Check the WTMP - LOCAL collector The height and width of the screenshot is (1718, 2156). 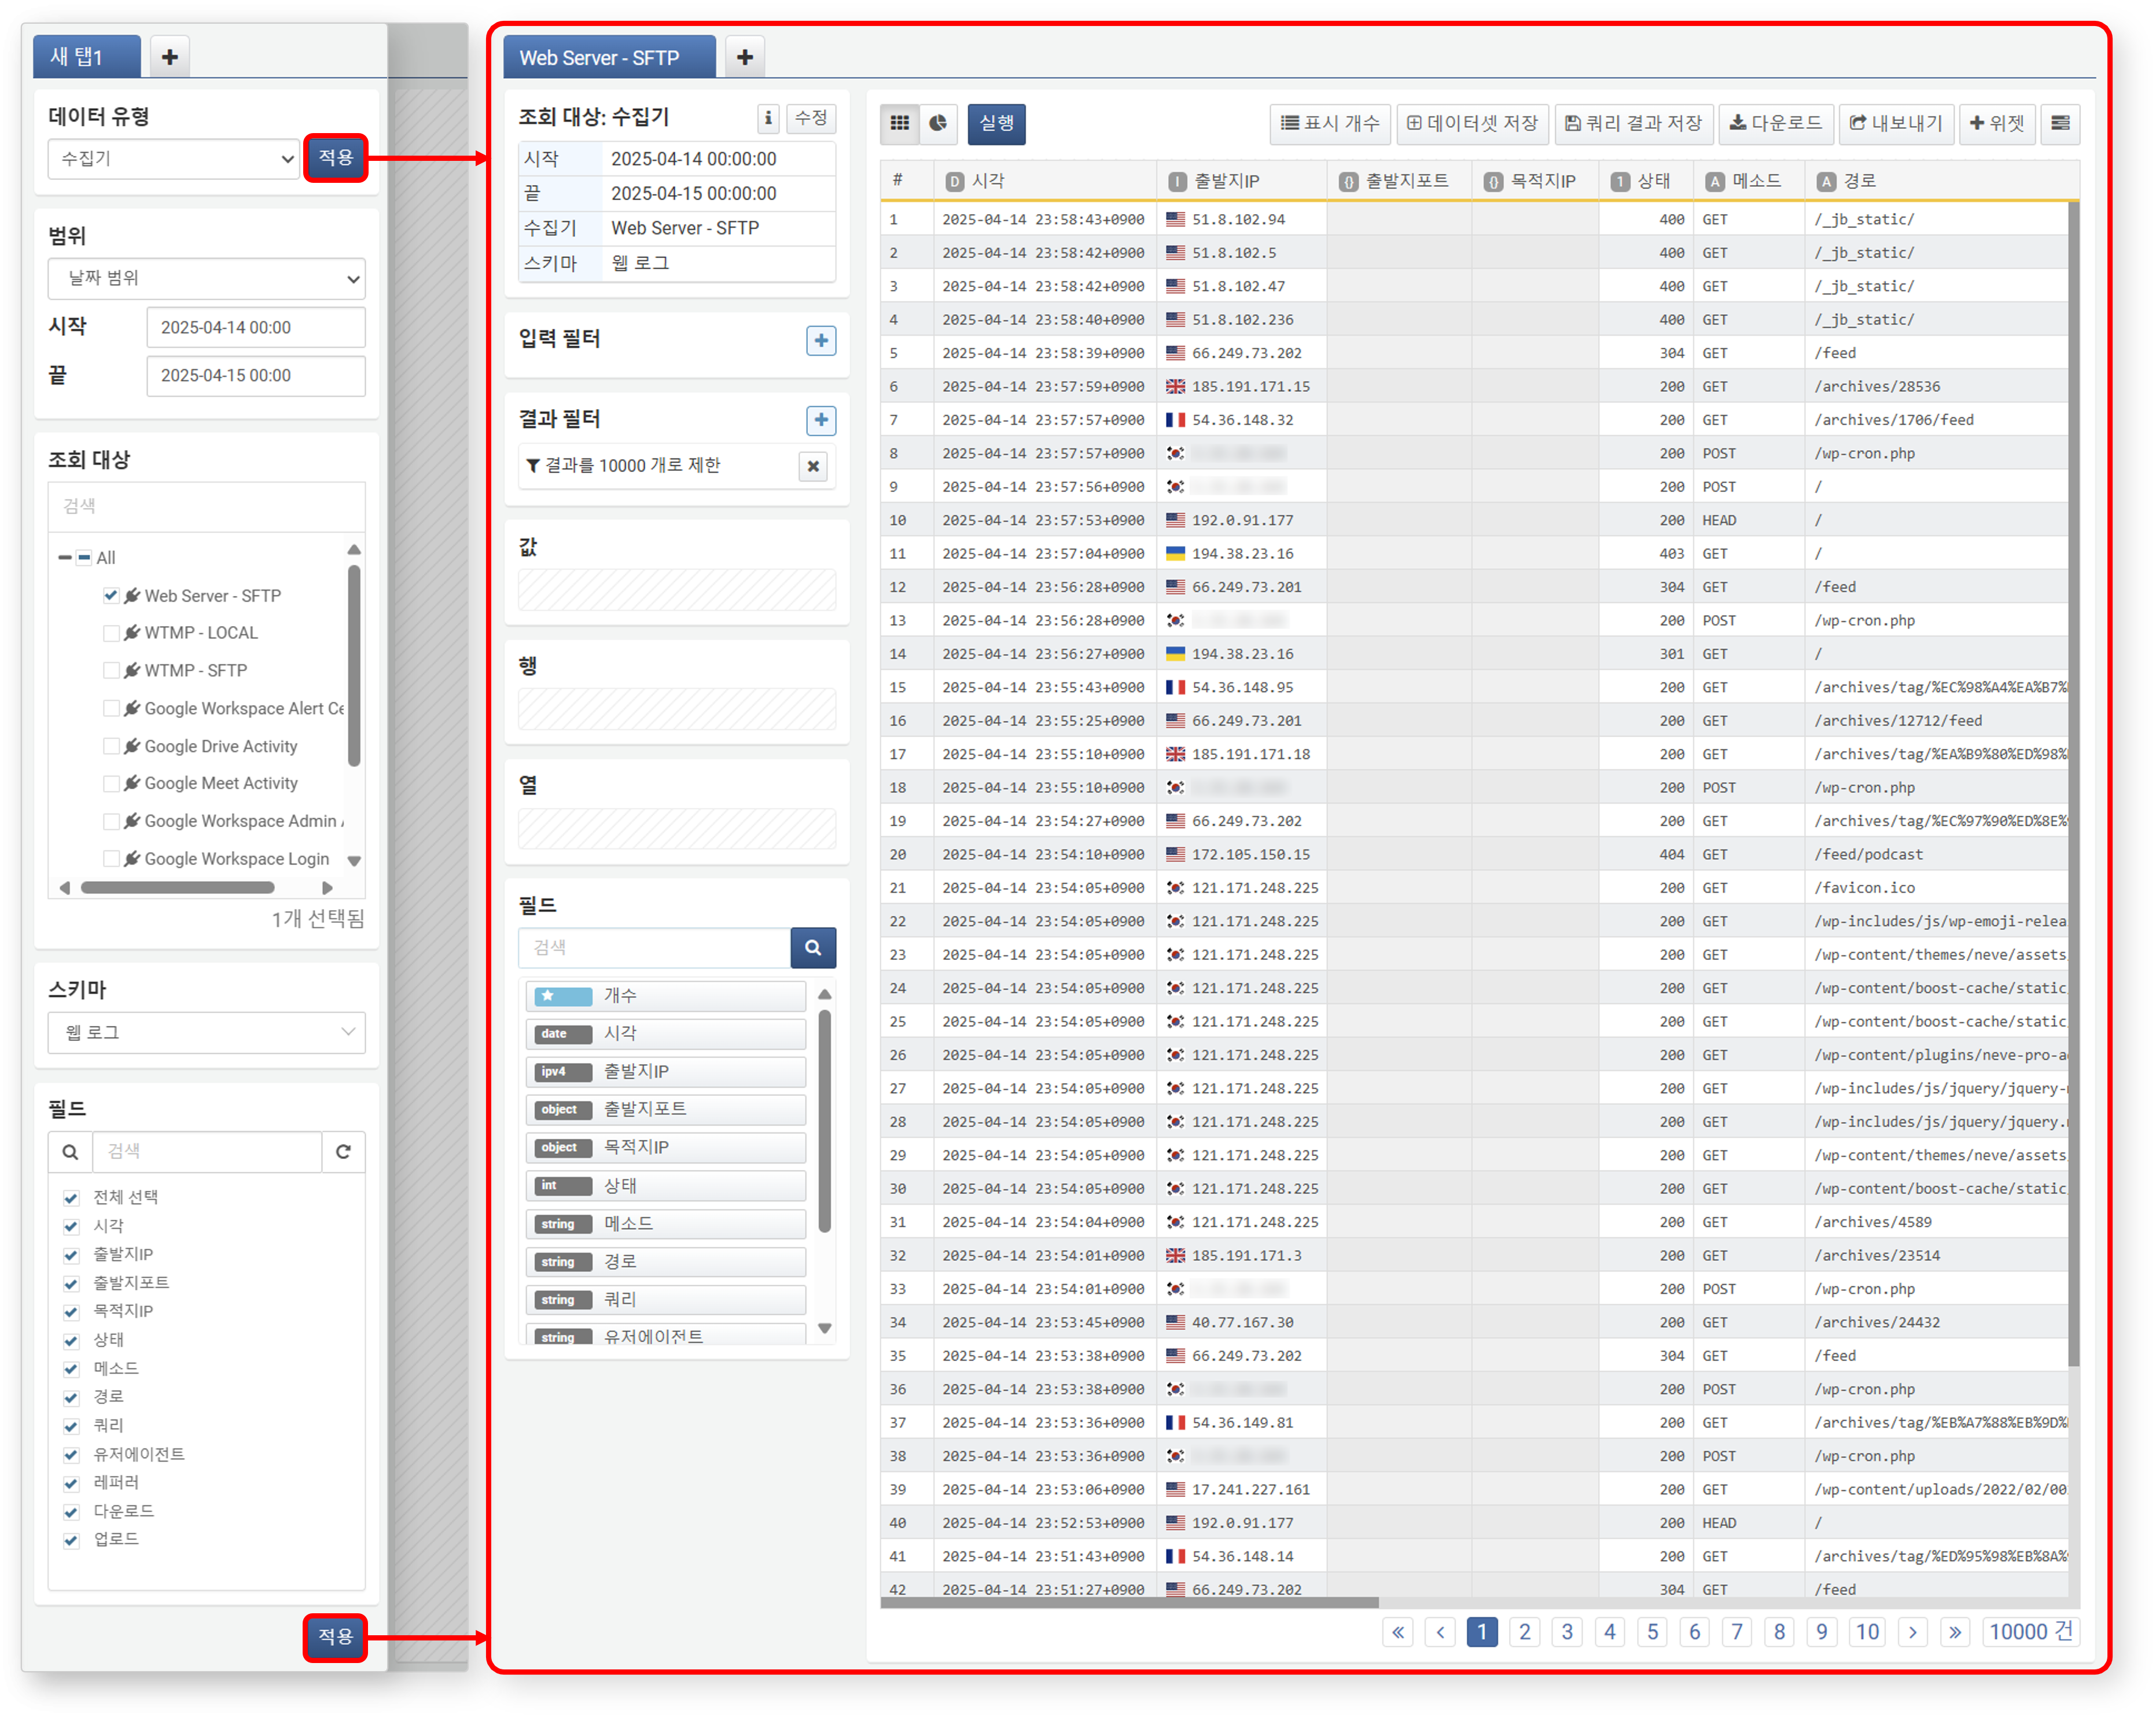pyautogui.click(x=111, y=633)
